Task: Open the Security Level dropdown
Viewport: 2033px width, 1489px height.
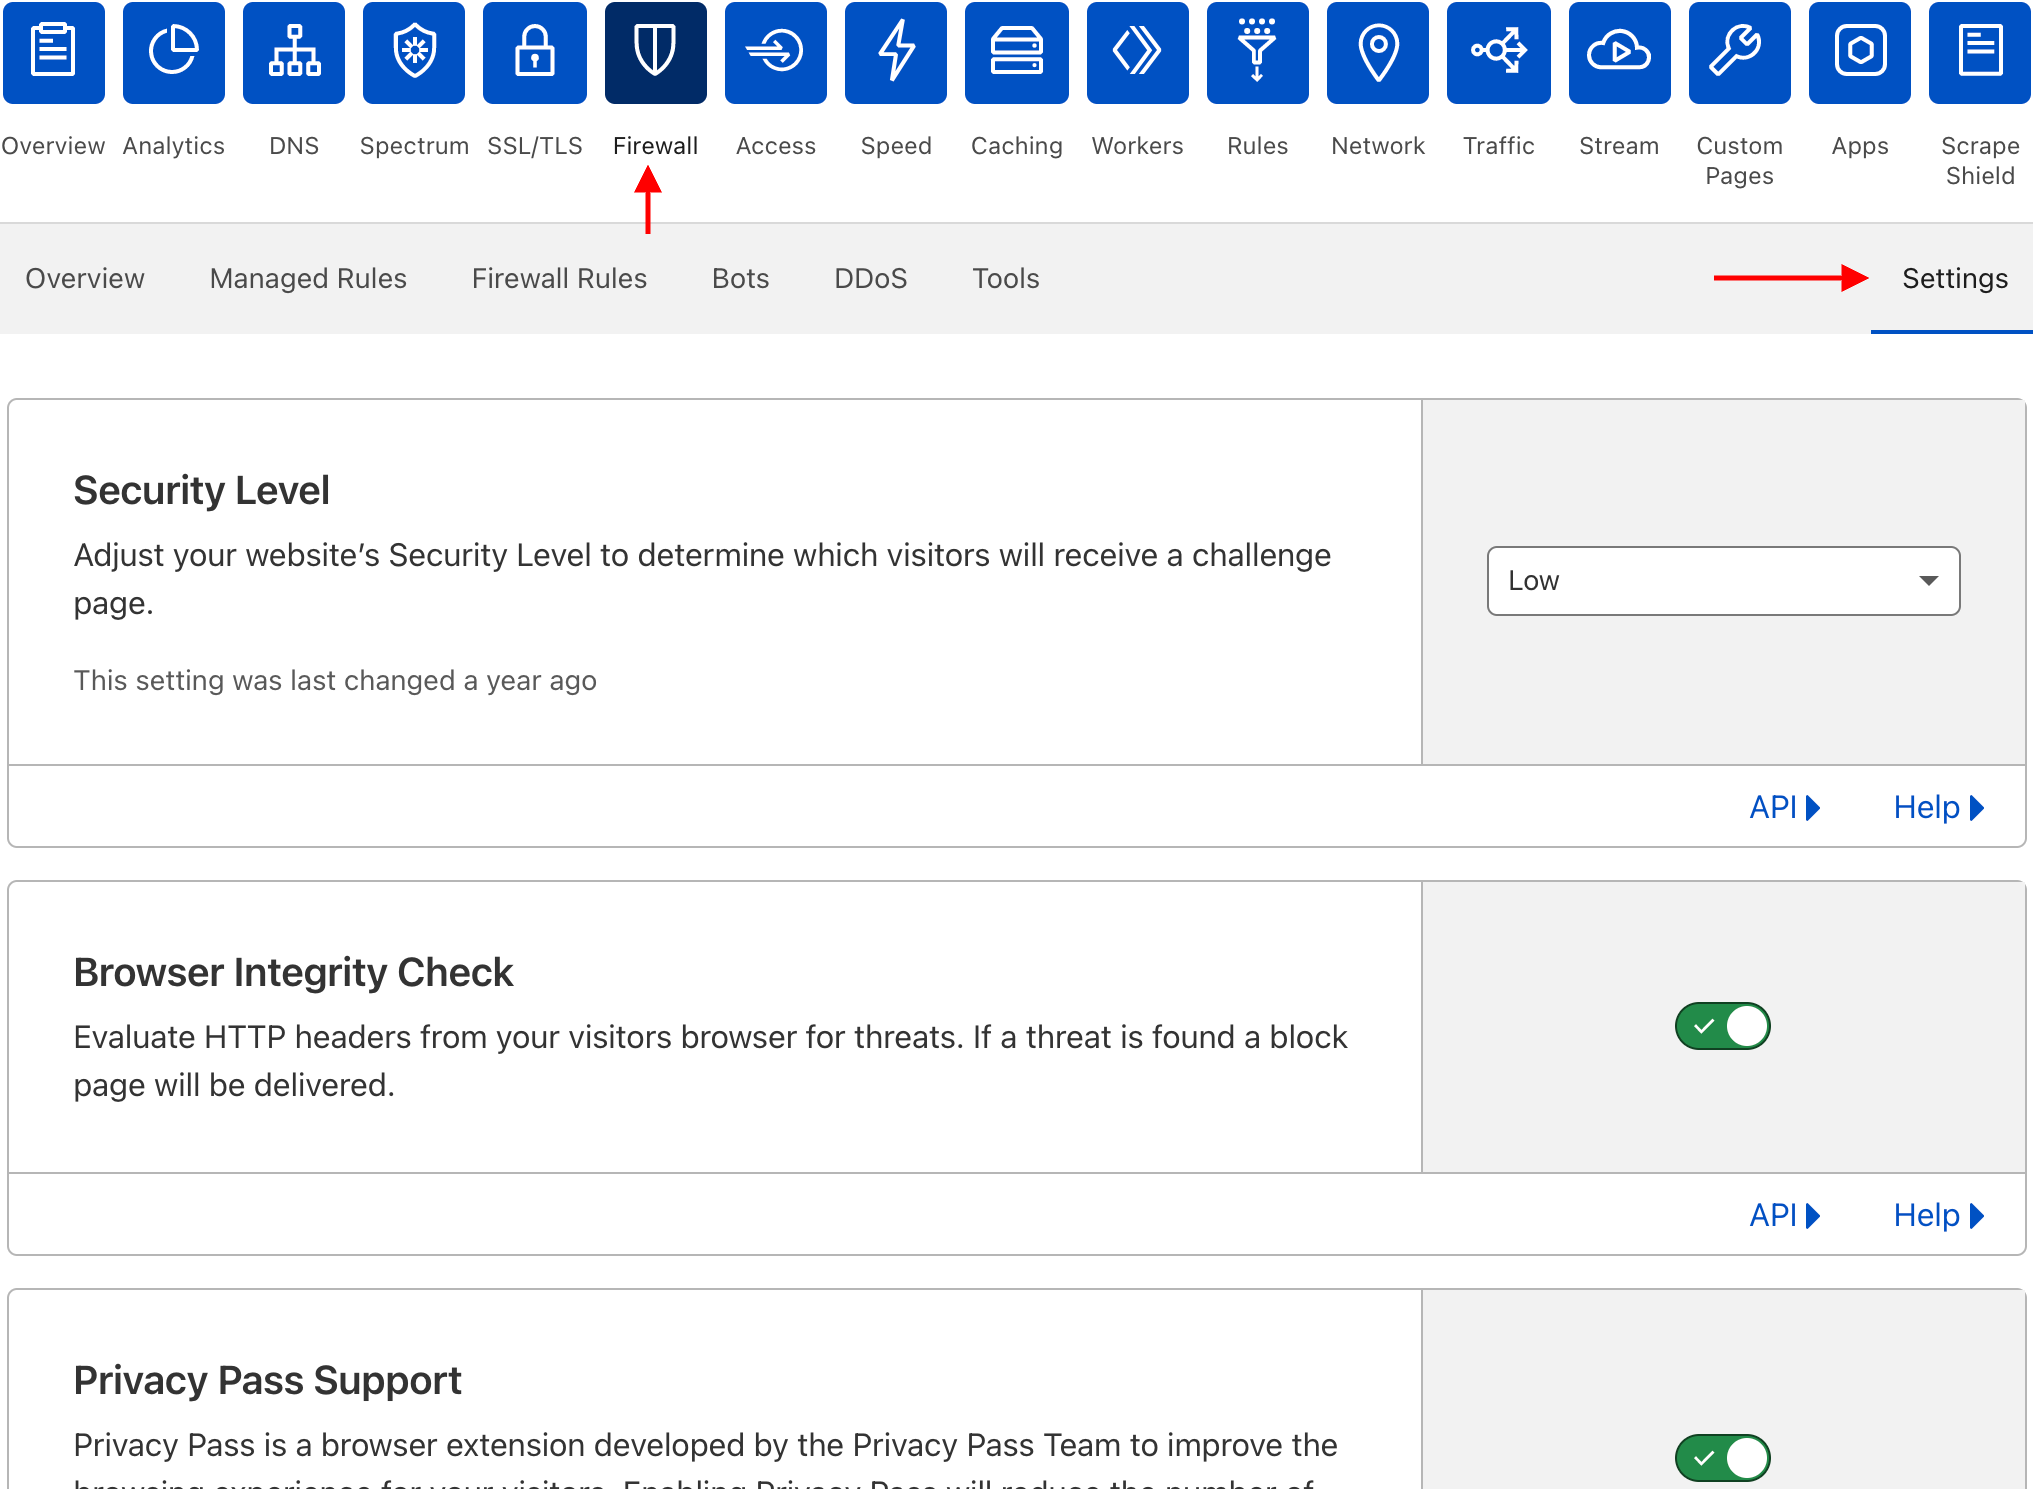Action: (x=1722, y=580)
